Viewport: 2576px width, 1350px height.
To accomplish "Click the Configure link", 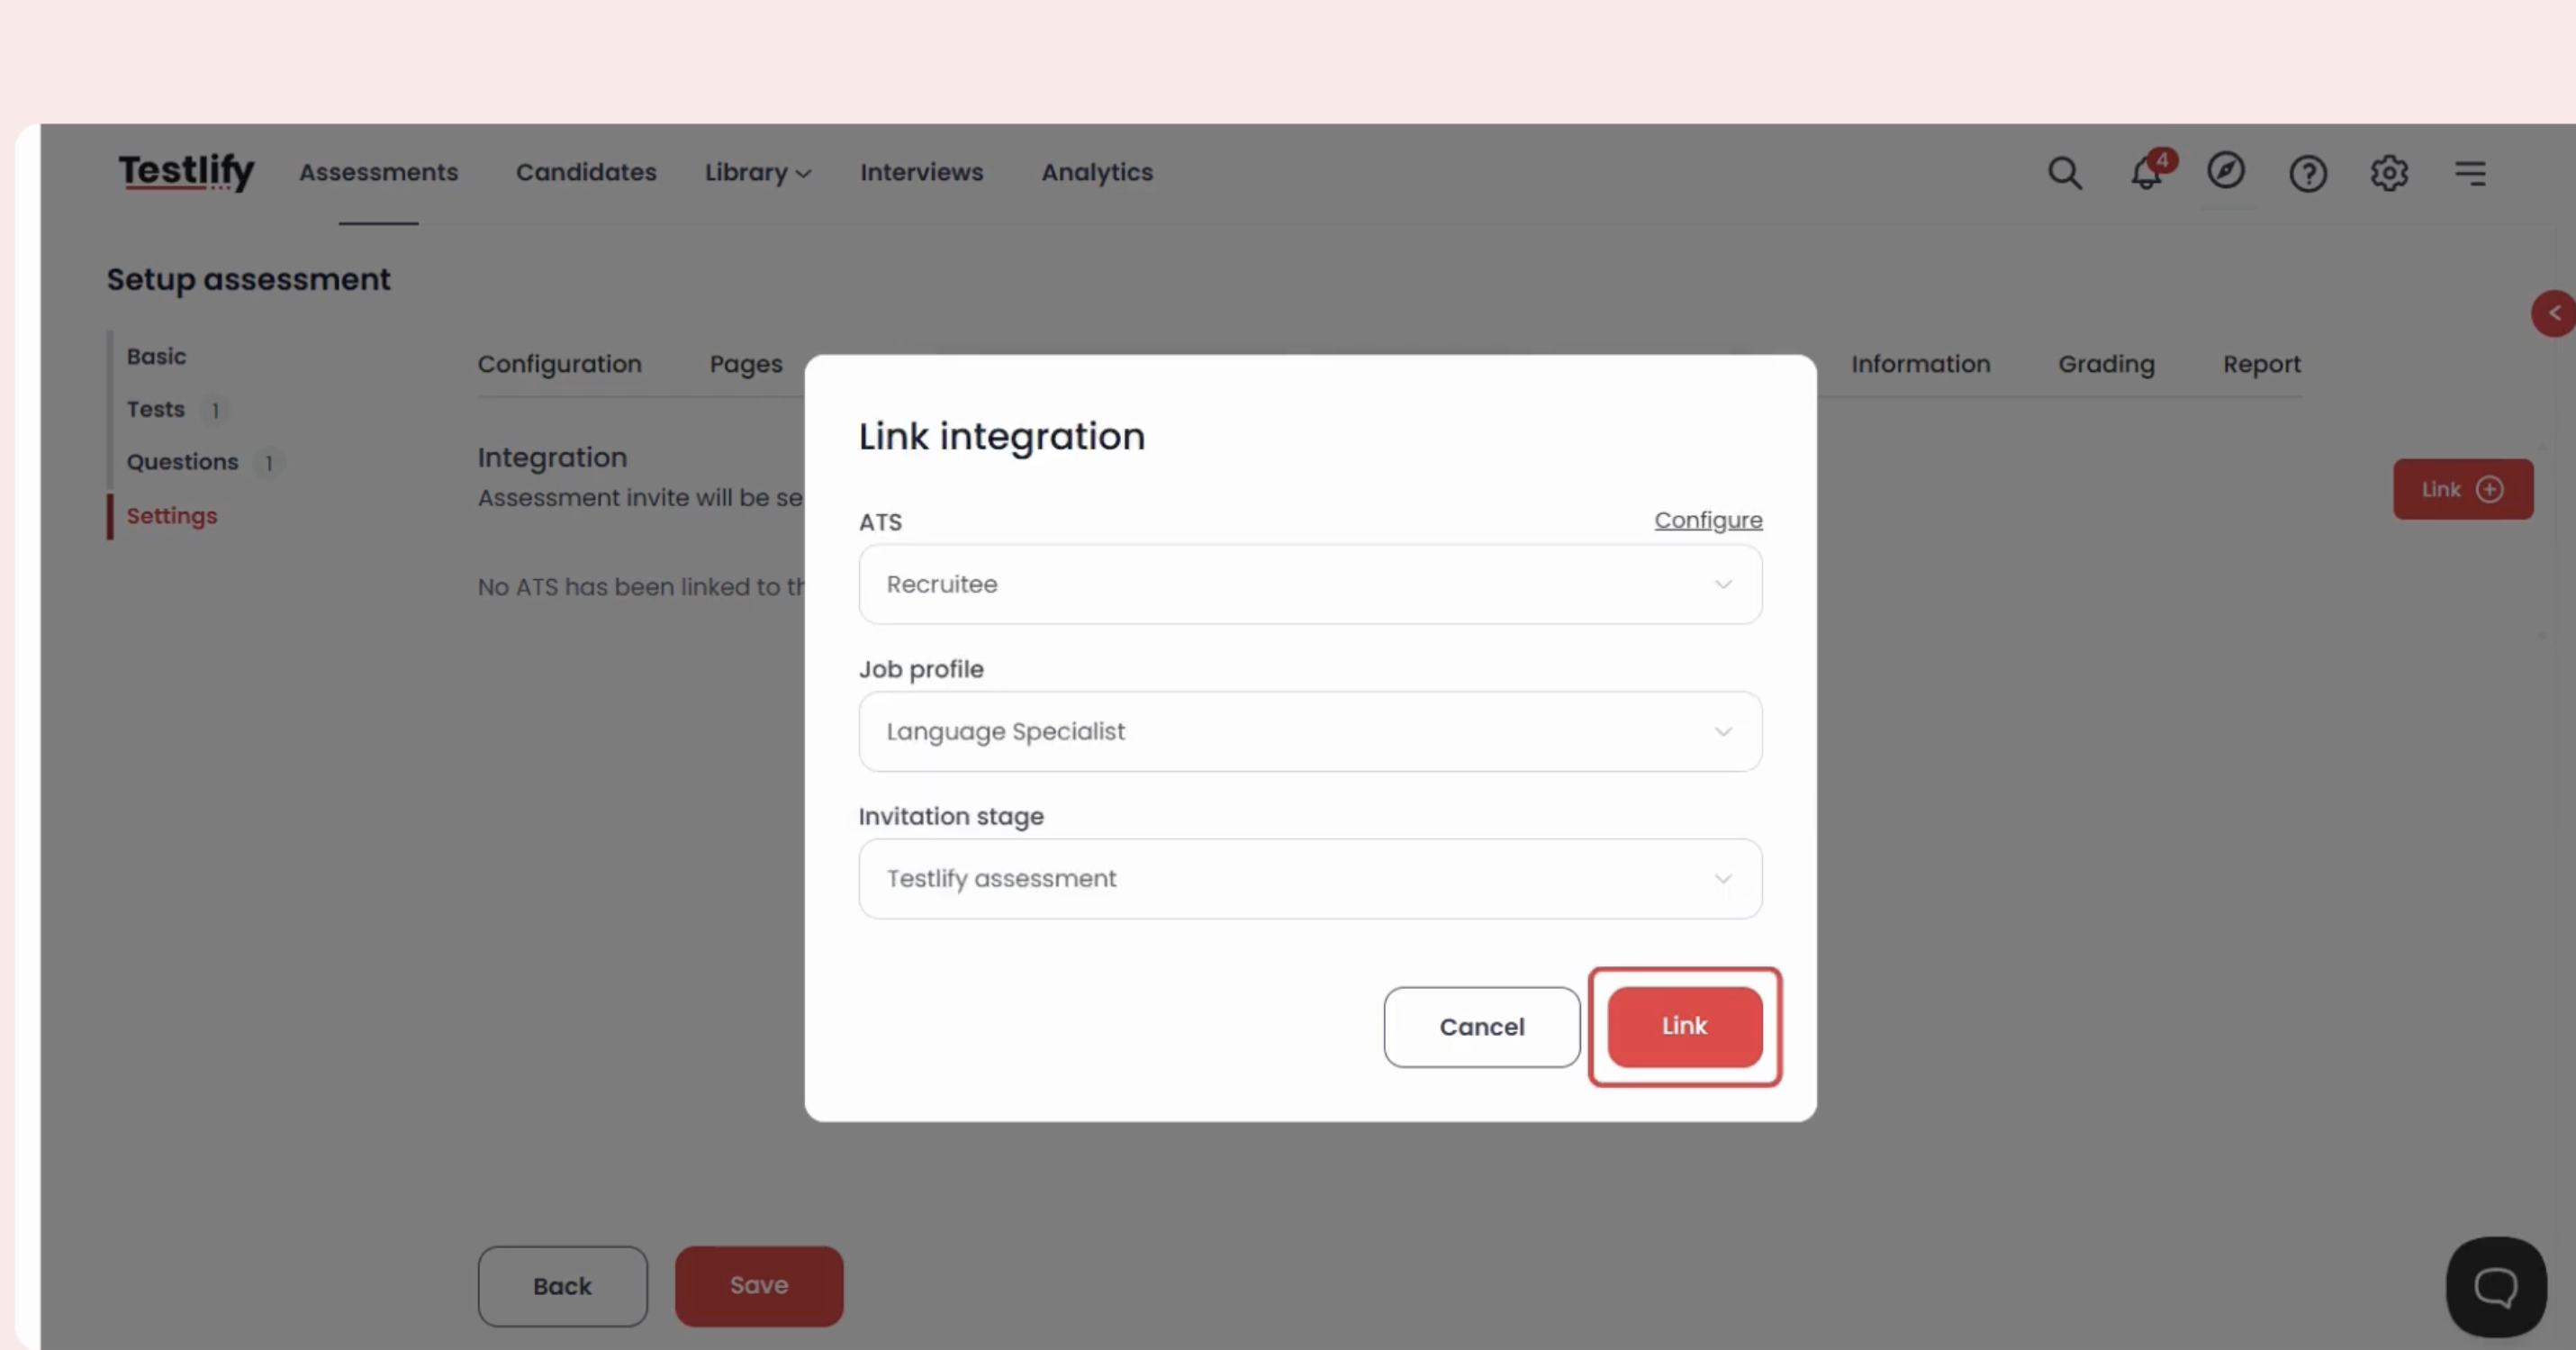I will pos(1707,520).
